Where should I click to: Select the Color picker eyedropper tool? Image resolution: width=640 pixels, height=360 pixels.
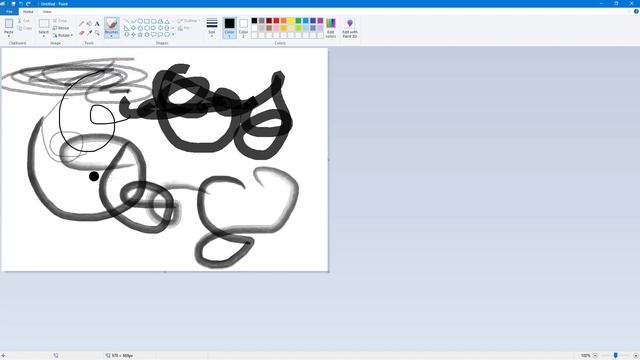89,33
